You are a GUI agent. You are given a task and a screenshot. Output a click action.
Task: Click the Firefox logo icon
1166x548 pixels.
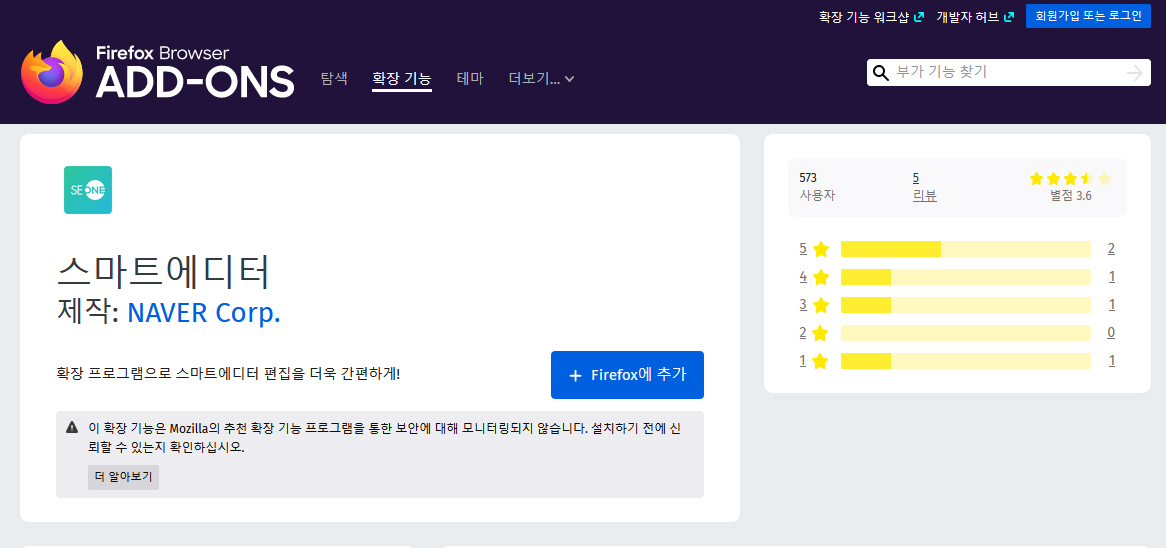52,72
